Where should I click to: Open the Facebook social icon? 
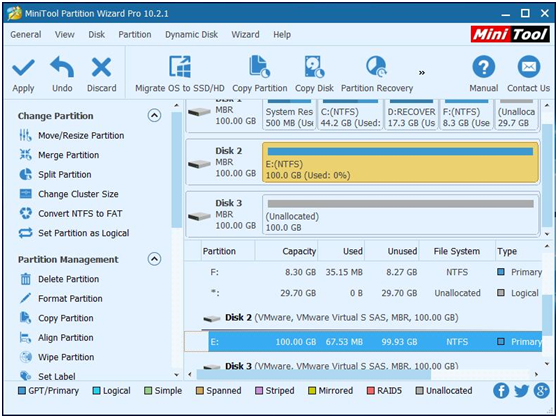(x=501, y=391)
